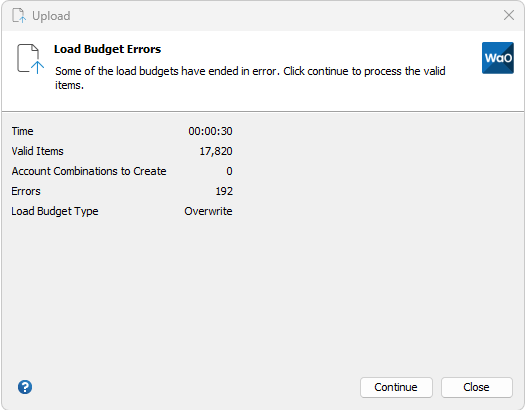Image resolution: width=525 pixels, height=410 pixels.
Task: Select the Errors label
Action: point(26,191)
